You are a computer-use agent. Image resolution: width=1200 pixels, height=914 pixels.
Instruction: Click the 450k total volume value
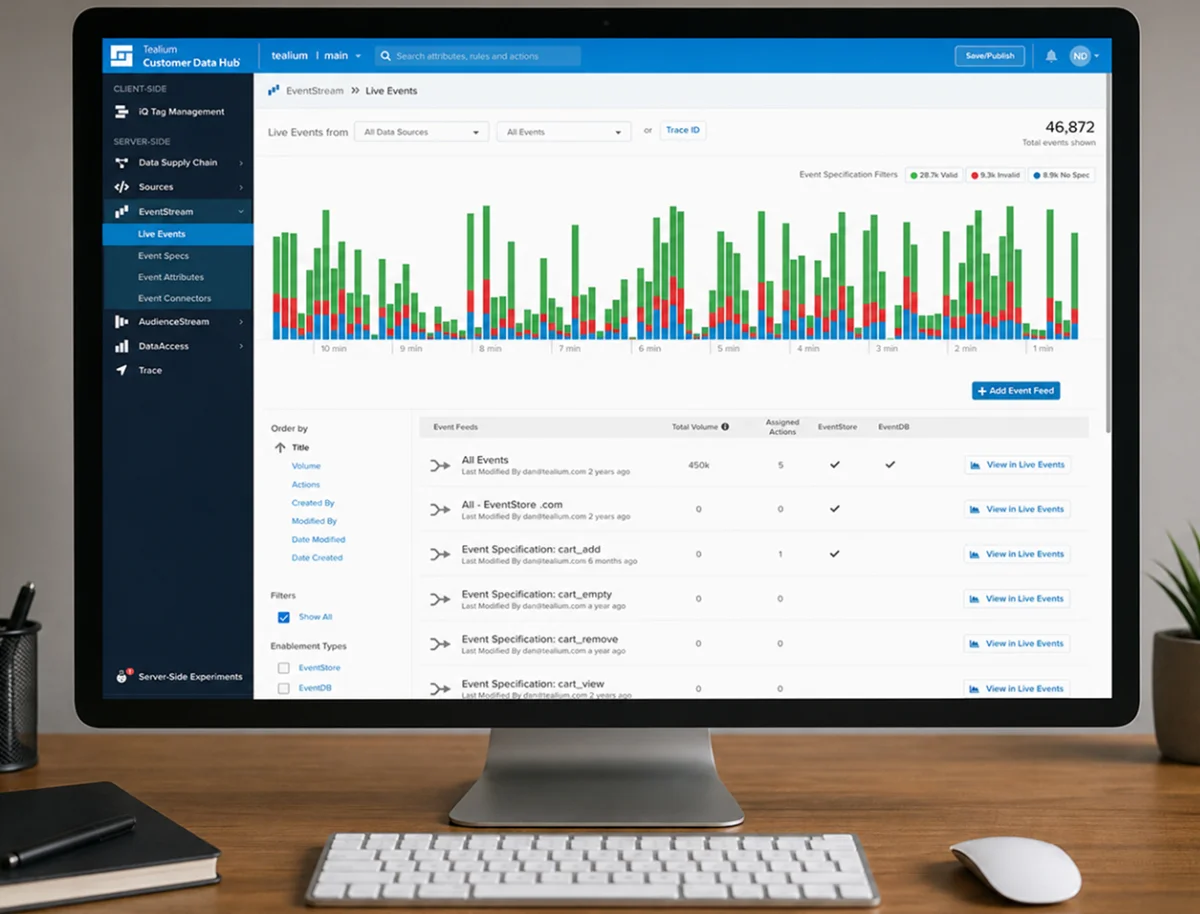pos(698,465)
